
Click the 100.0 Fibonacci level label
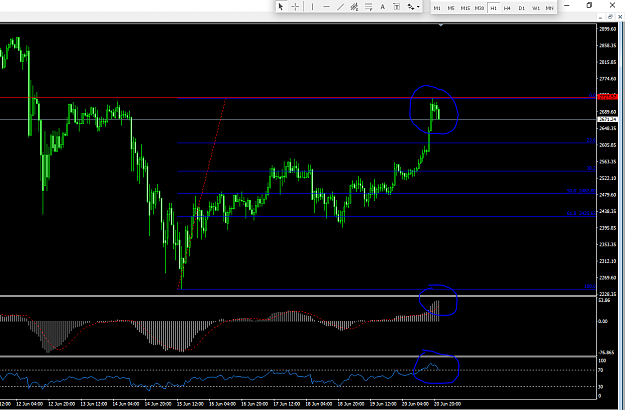[590, 286]
